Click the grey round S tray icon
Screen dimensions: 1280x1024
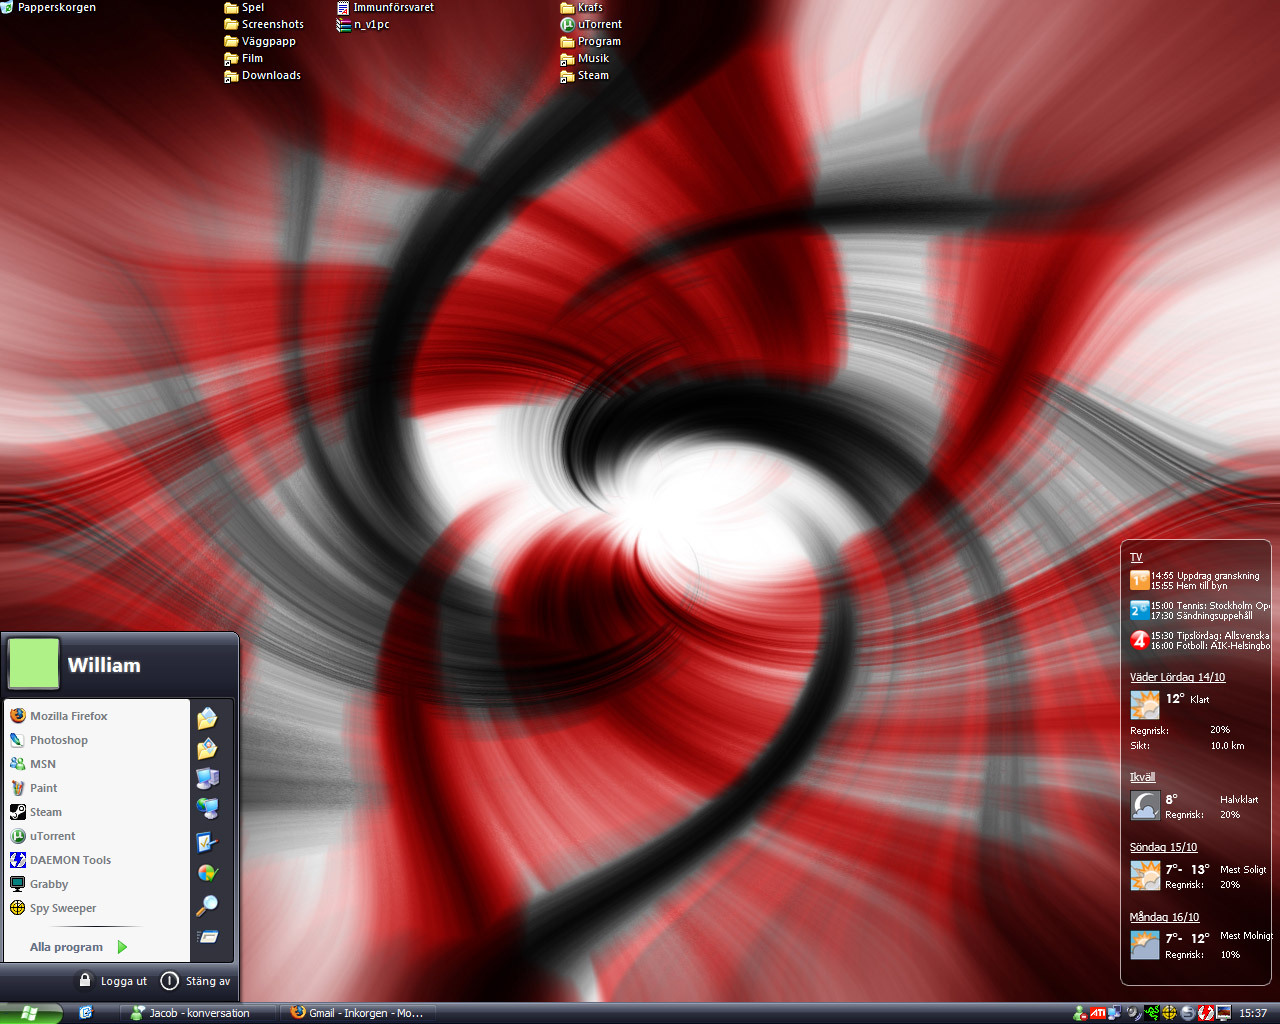(1187, 1013)
